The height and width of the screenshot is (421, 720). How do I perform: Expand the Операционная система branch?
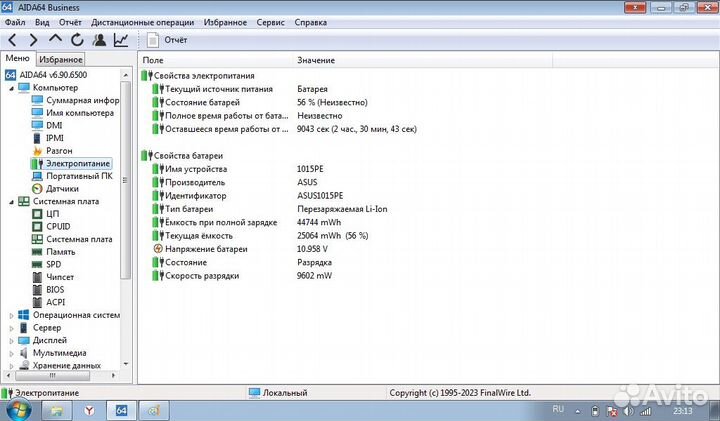11,315
